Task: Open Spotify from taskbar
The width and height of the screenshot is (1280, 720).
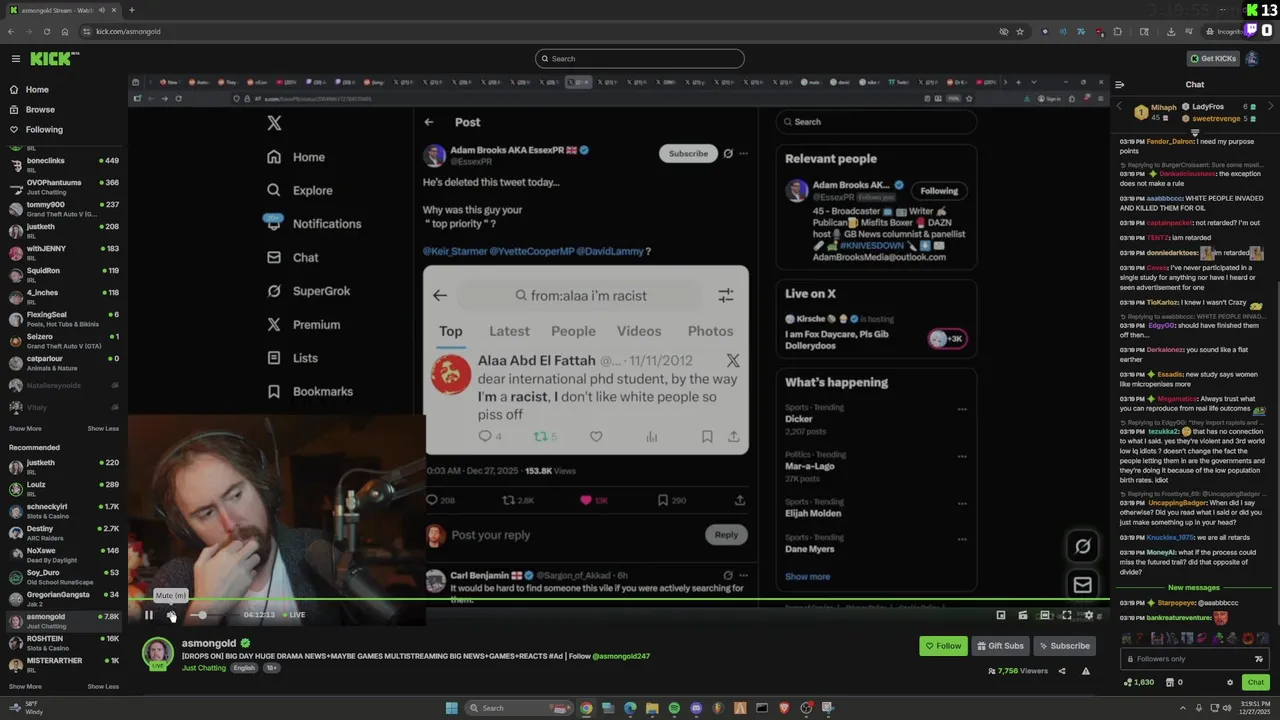Action: (674, 708)
